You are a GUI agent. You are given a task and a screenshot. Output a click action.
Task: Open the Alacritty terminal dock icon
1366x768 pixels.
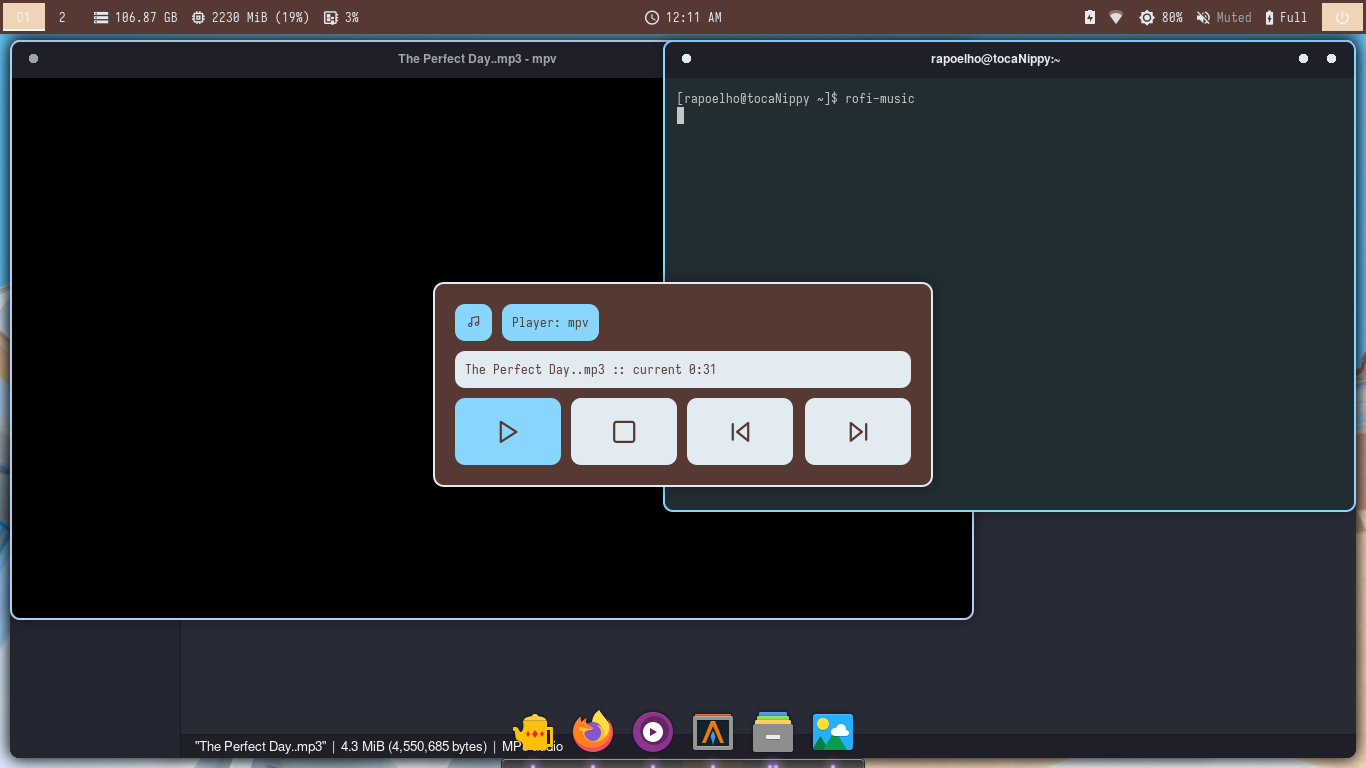coord(713,732)
